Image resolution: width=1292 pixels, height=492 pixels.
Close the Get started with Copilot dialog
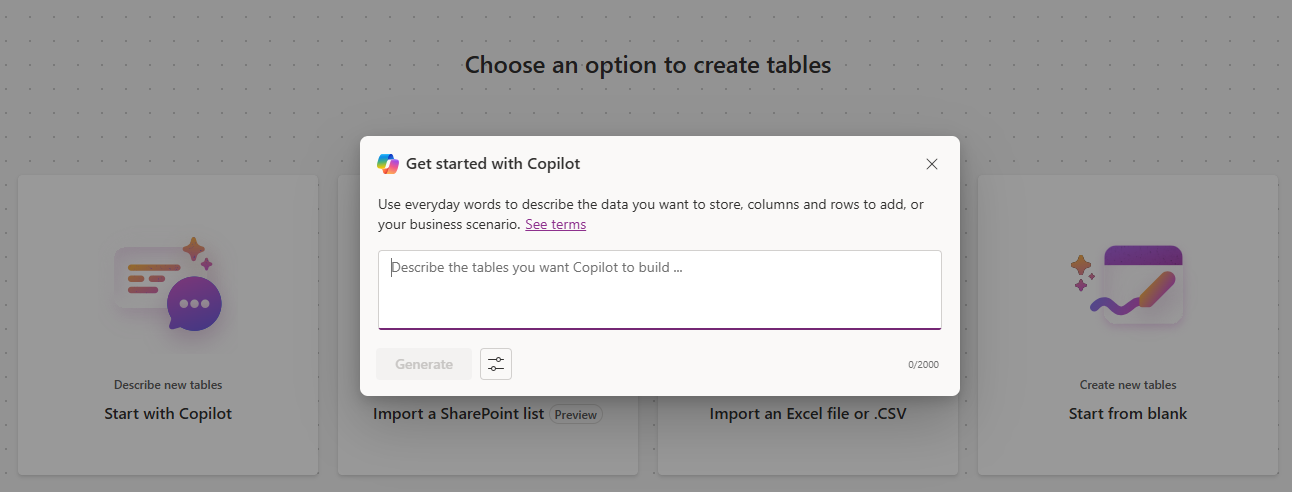(x=932, y=164)
